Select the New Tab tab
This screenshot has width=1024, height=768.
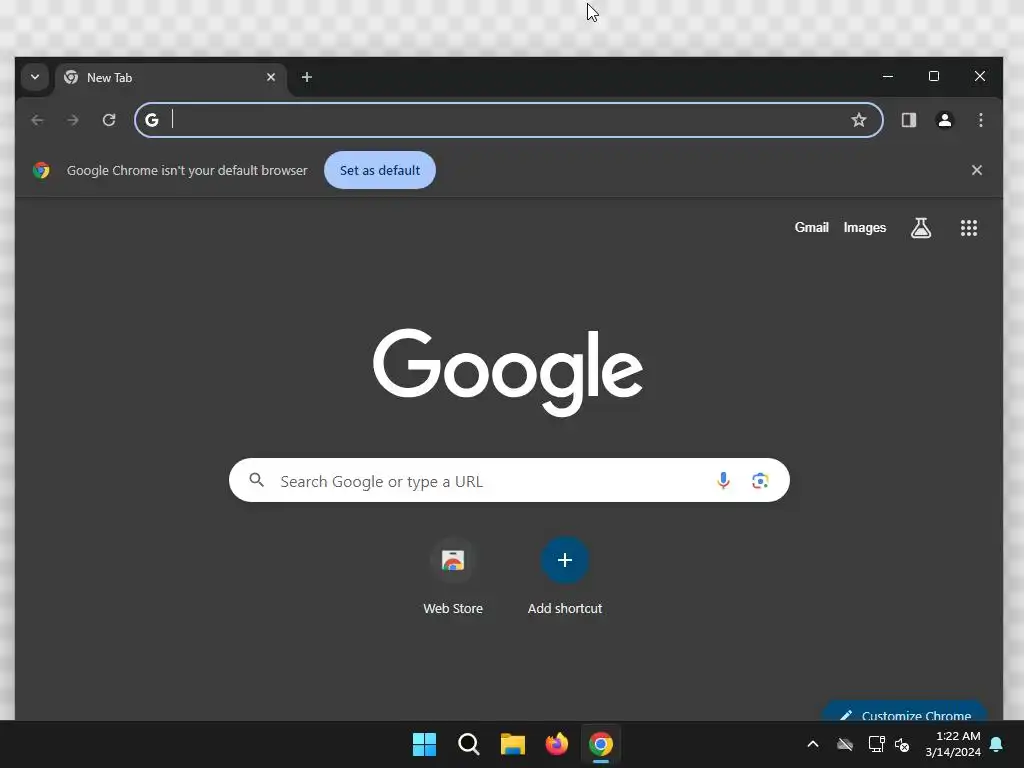point(170,78)
